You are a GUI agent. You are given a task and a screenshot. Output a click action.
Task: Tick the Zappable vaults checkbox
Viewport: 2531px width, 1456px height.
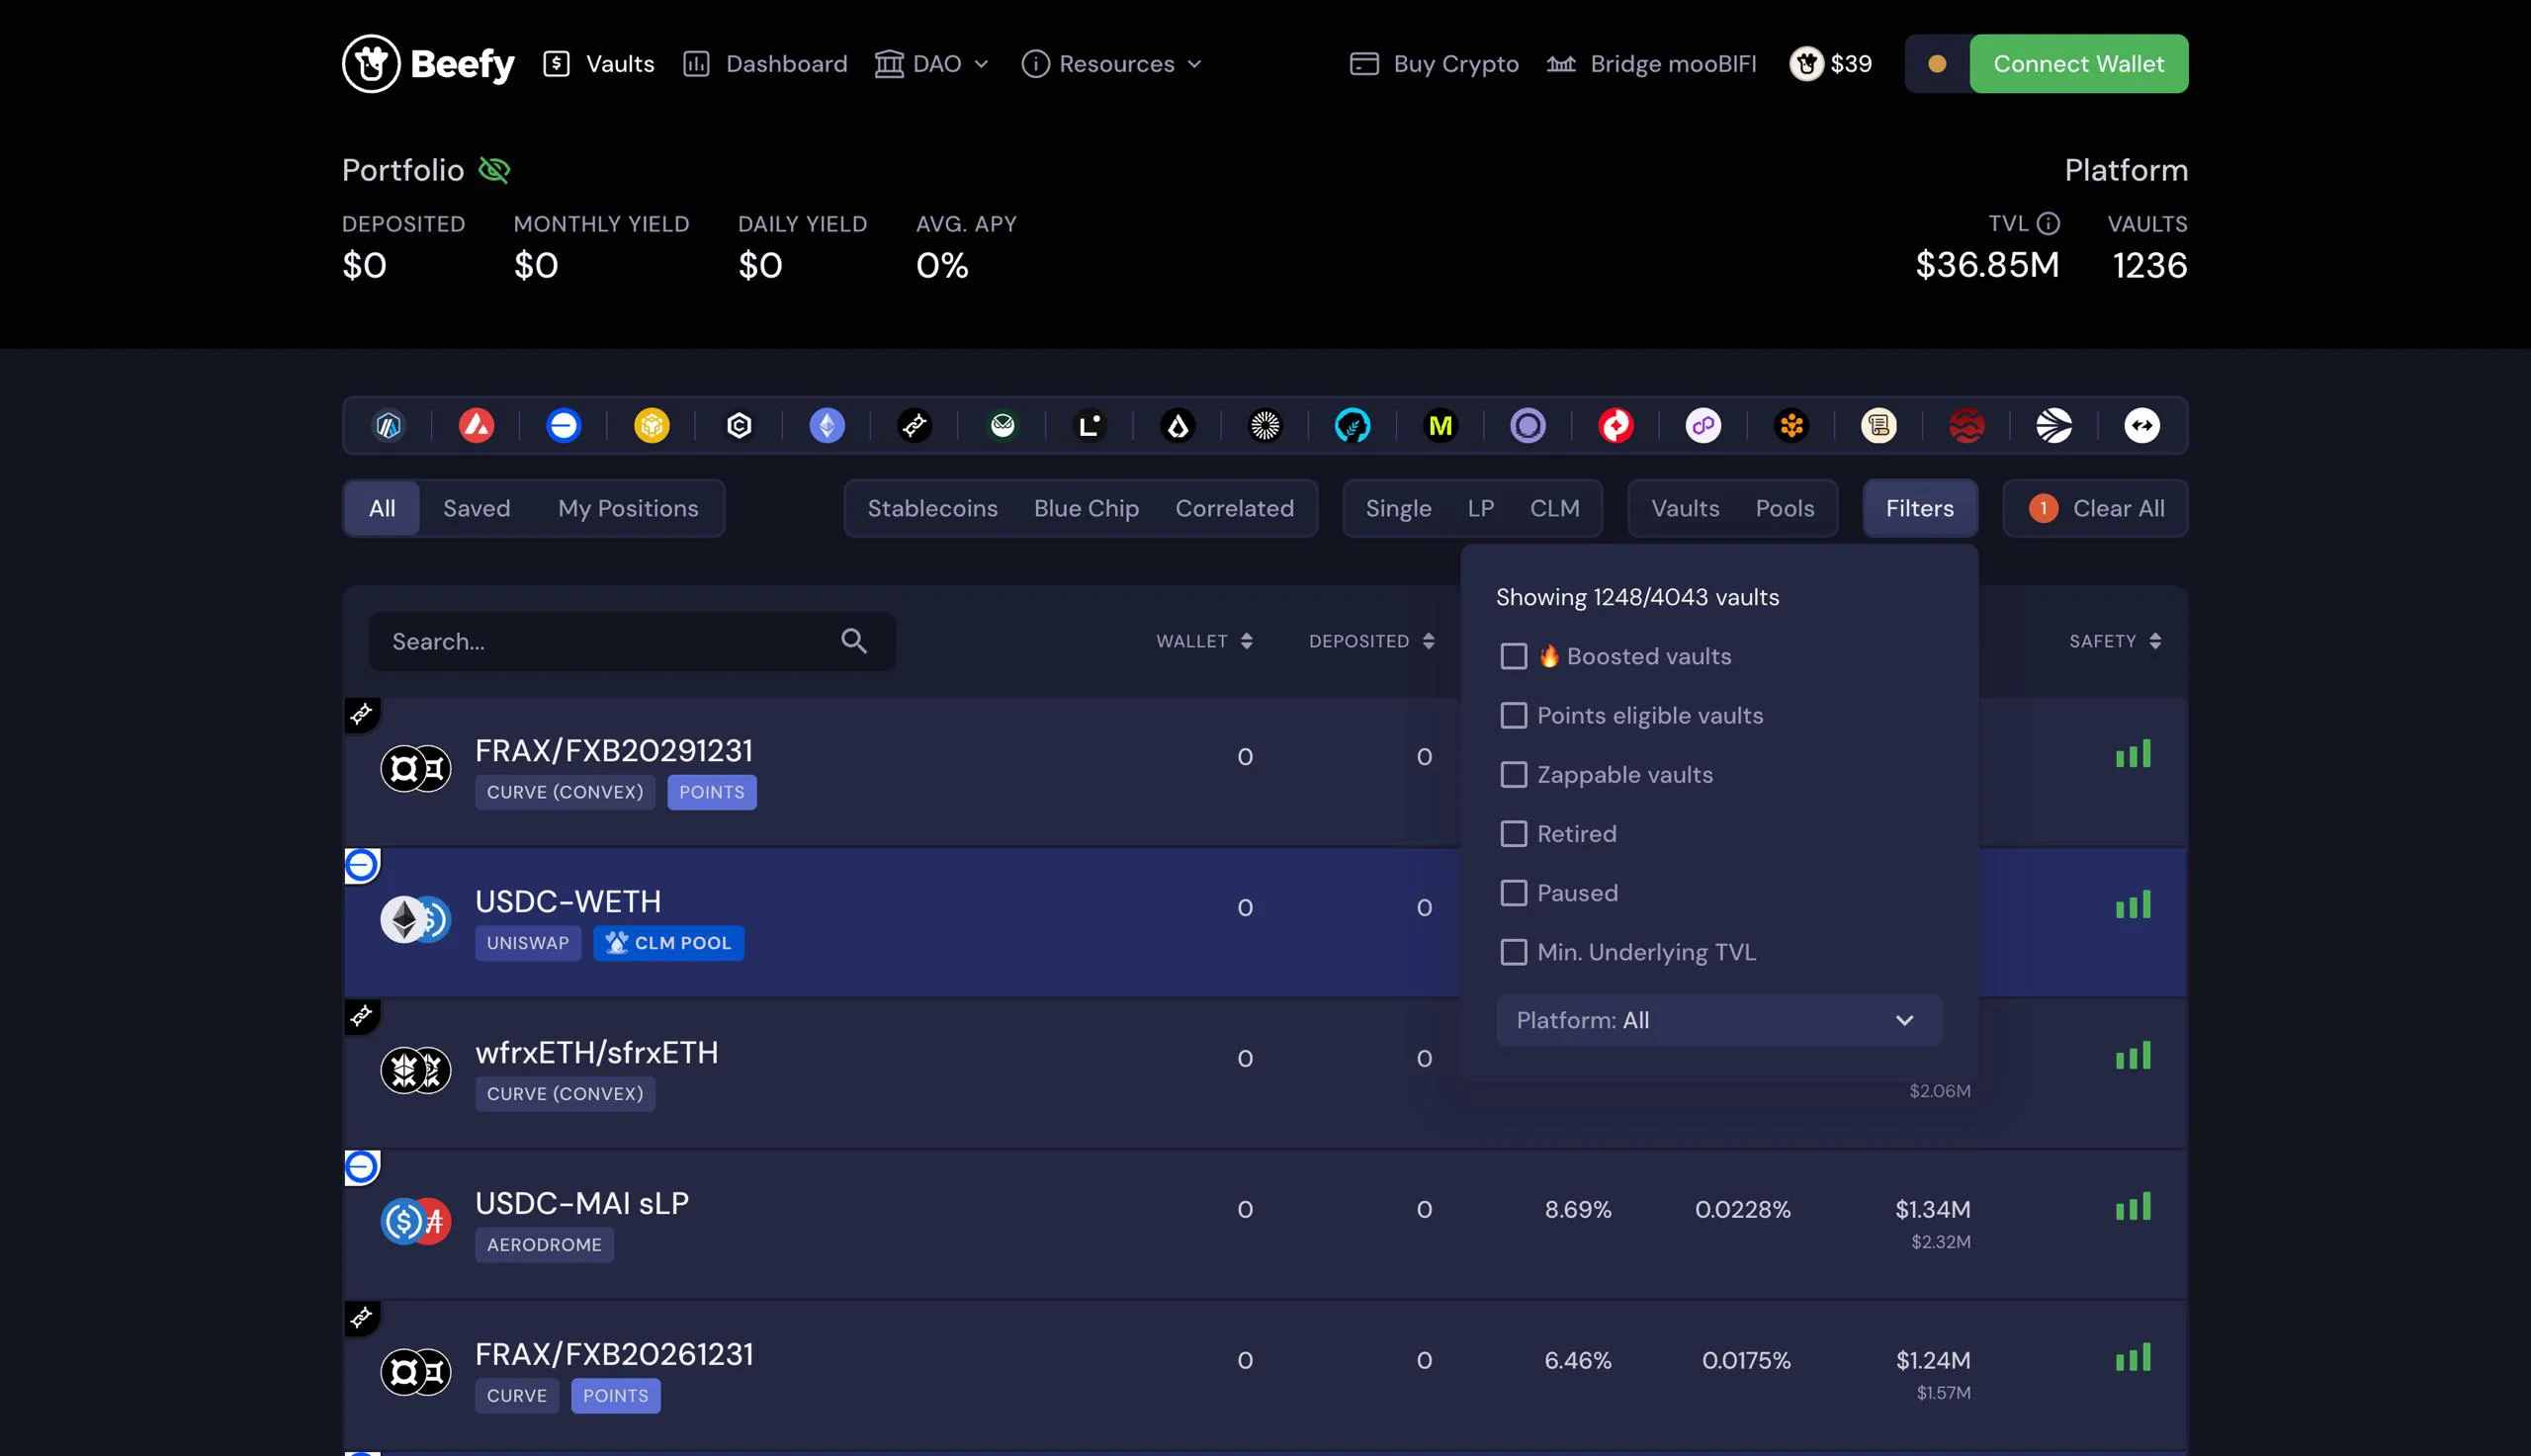[1514, 775]
